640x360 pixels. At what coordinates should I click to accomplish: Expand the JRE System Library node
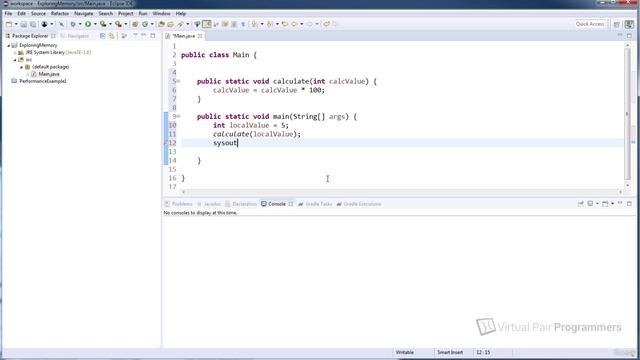15,53
